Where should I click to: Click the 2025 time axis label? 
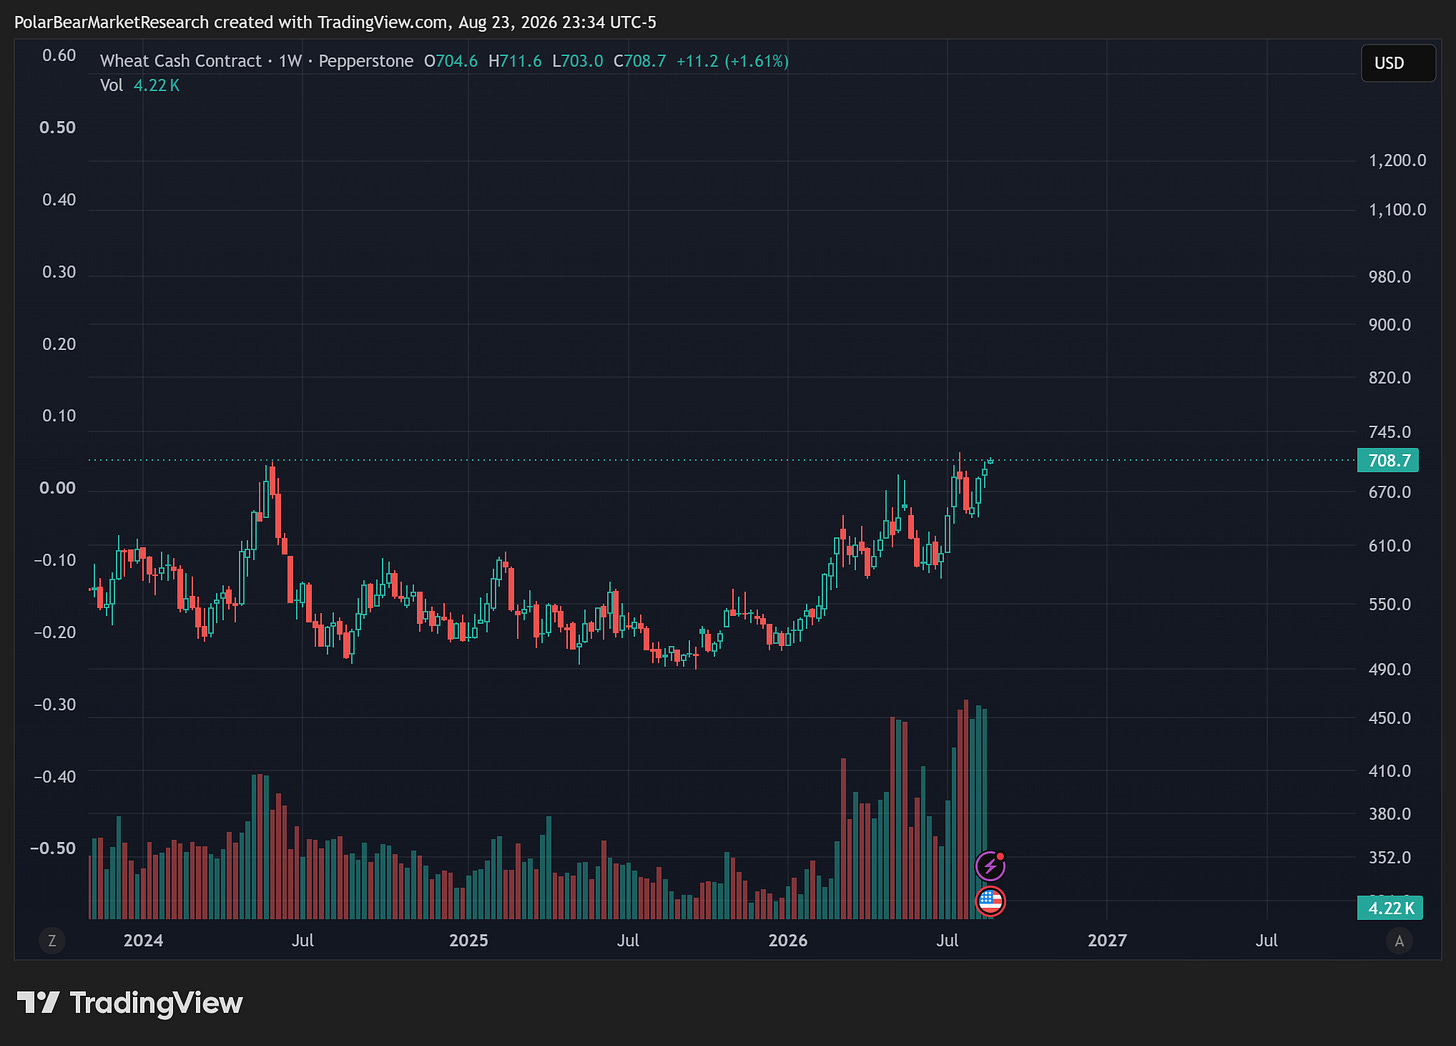pos(468,940)
